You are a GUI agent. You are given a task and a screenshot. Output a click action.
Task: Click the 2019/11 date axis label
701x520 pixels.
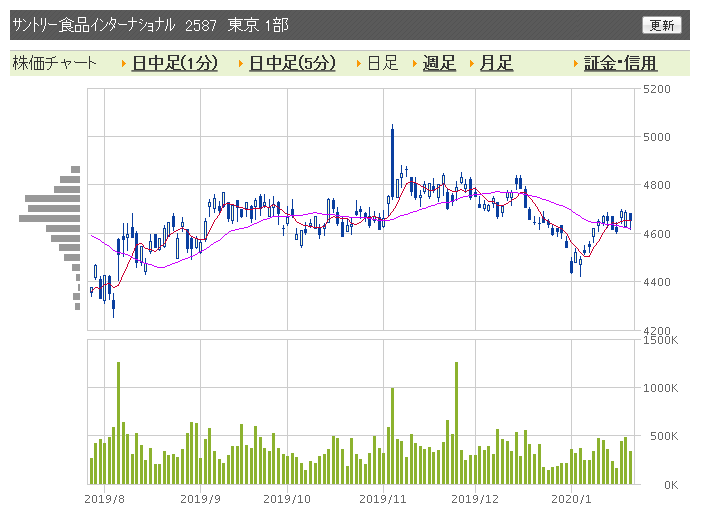[383, 499]
